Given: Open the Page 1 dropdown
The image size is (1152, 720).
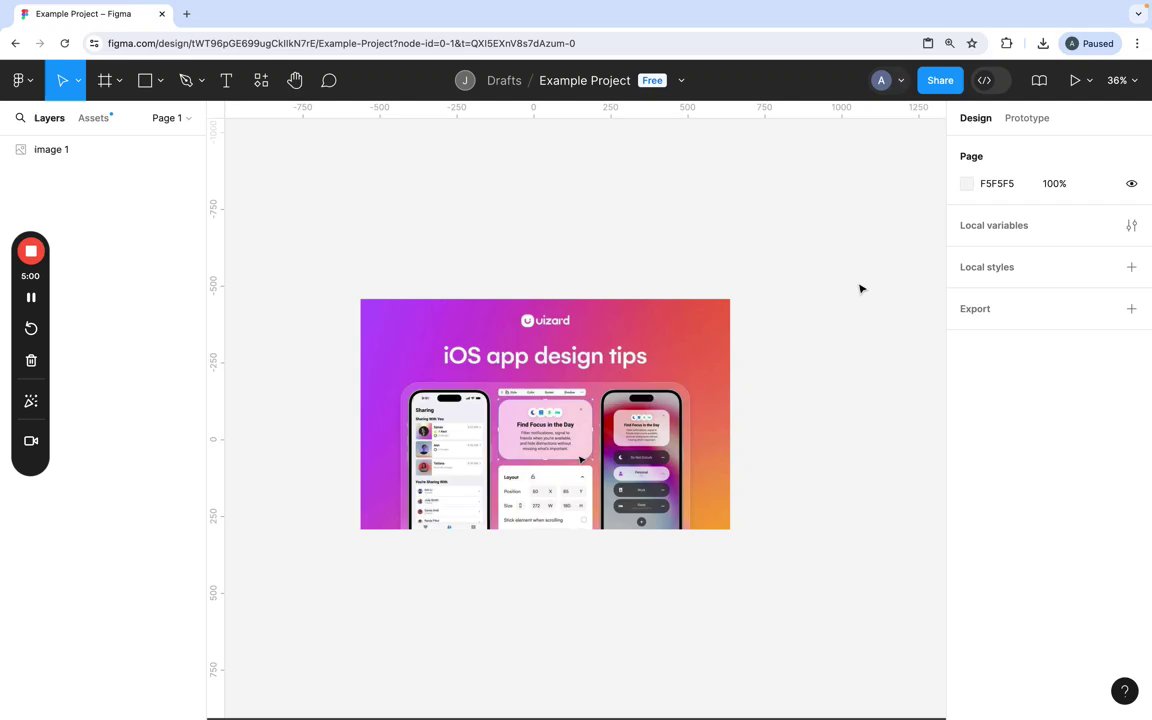Looking at the screenshot, I should coord(171,118).
